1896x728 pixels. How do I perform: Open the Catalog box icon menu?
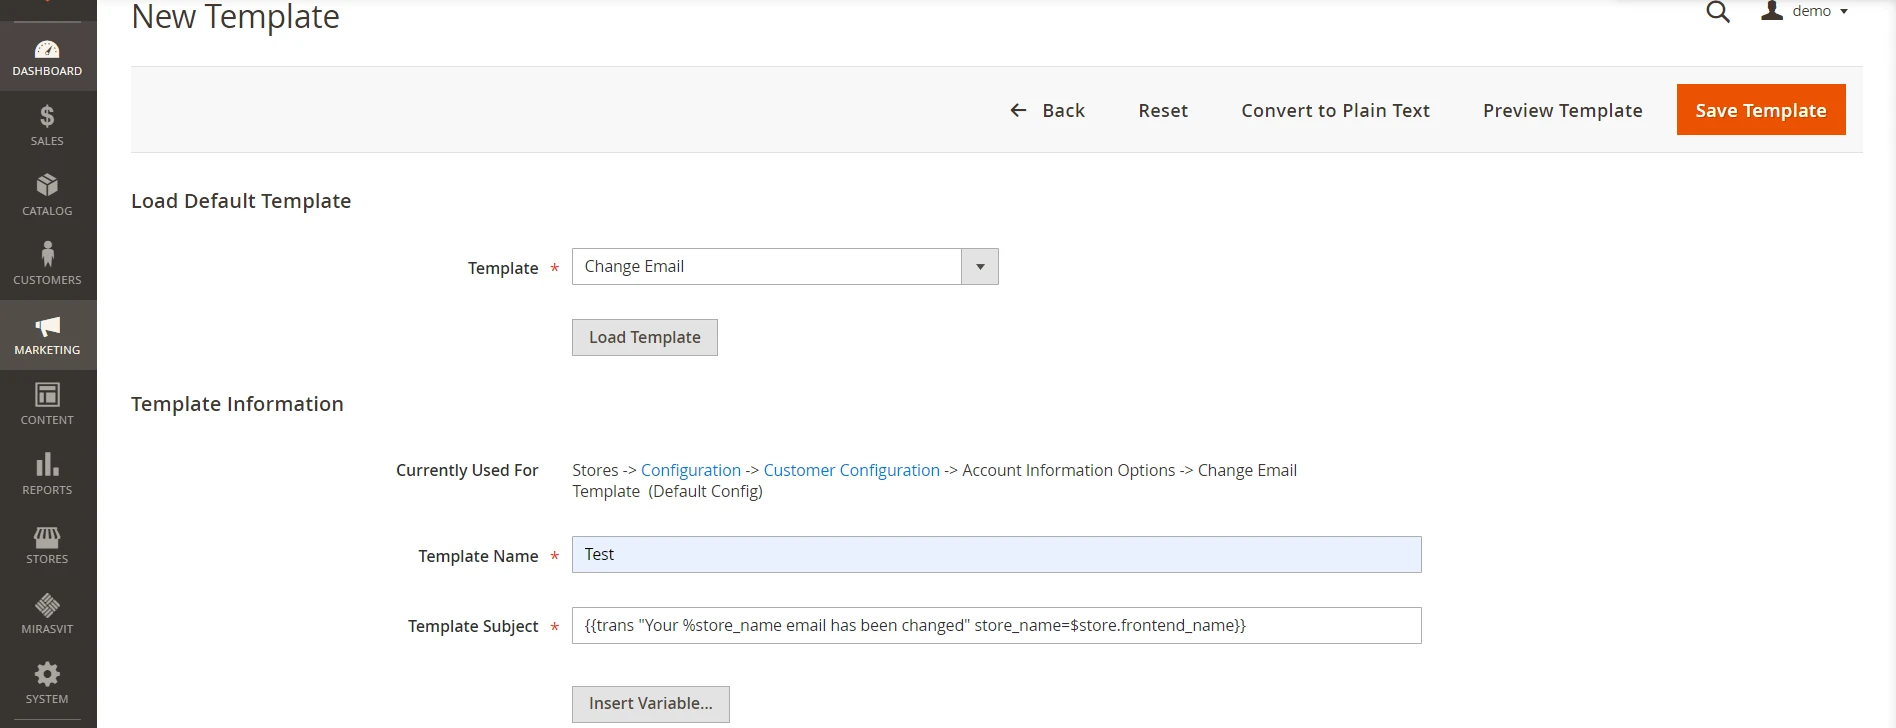pyautogui.click(x=47, y=185)
